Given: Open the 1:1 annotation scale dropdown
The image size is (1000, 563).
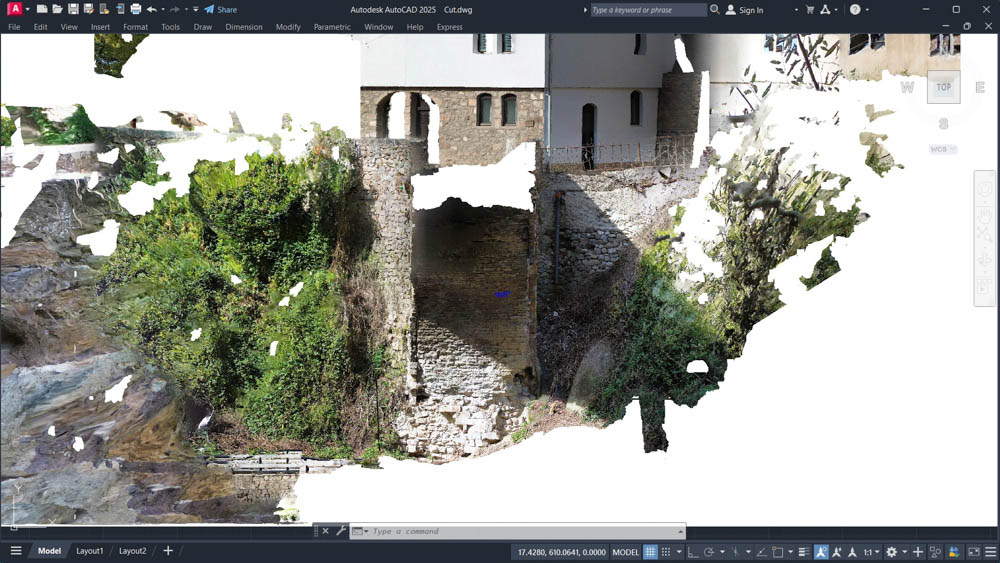Looking at the screenshot, I should click(871, 552).
